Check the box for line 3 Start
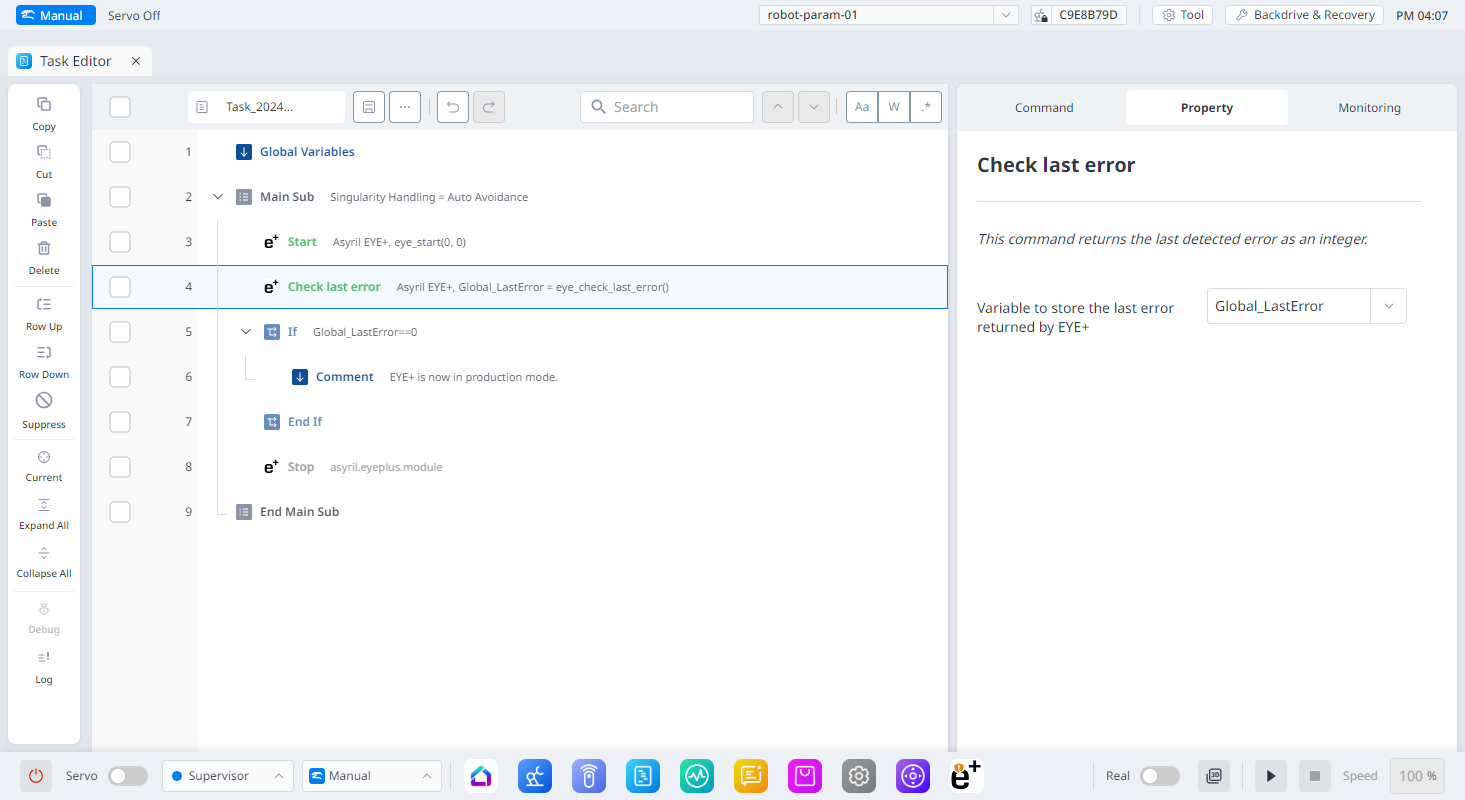This screenshot has width=1465, height=800. (120, 242)
